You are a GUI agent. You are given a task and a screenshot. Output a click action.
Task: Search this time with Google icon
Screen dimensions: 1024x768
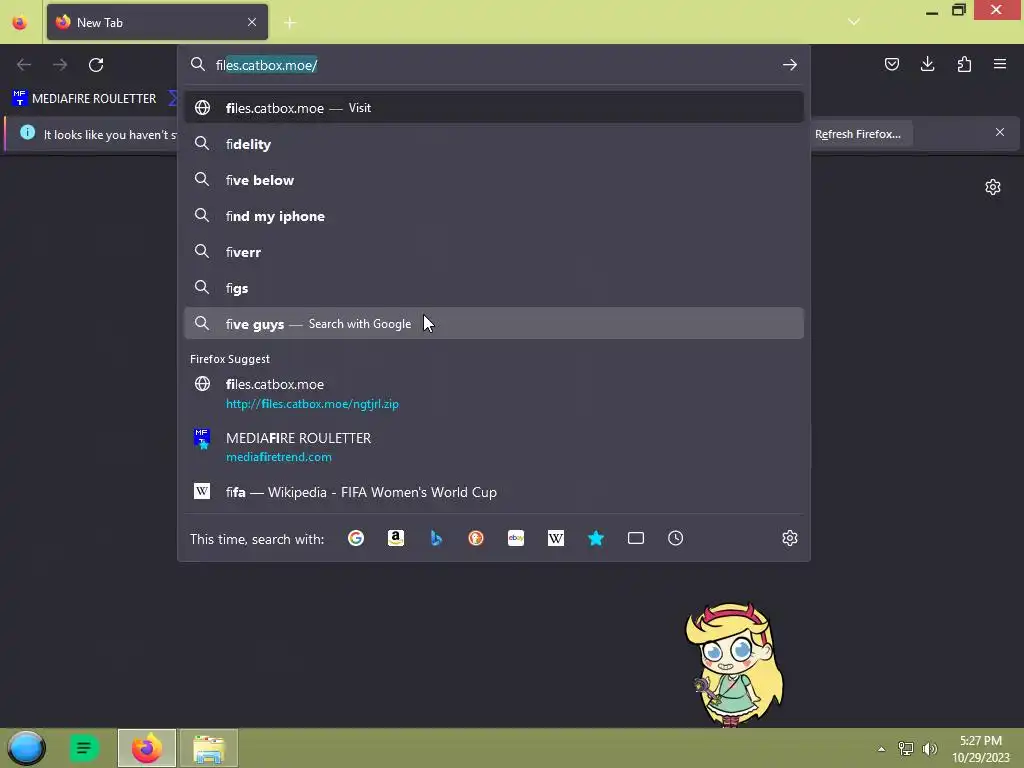pos(356,538)
